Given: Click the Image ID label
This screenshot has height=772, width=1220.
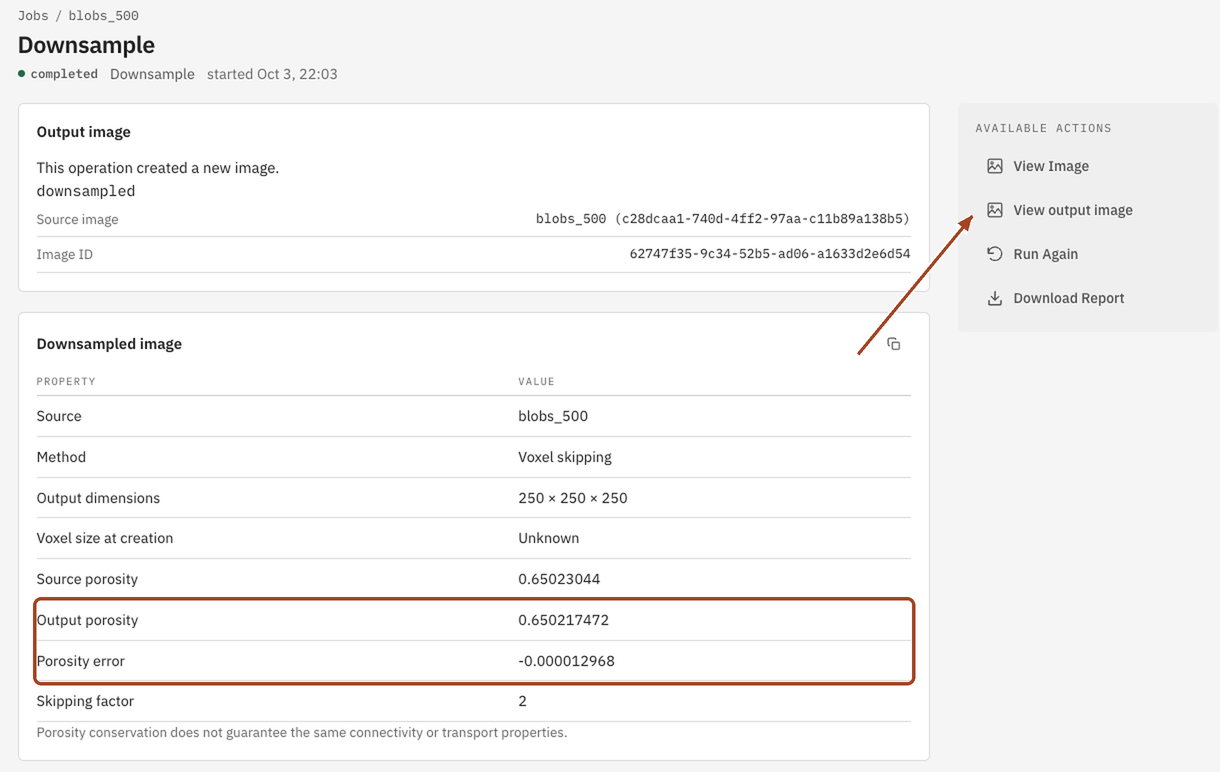Looking at the screenshot, I should click(x=65, y=254).
